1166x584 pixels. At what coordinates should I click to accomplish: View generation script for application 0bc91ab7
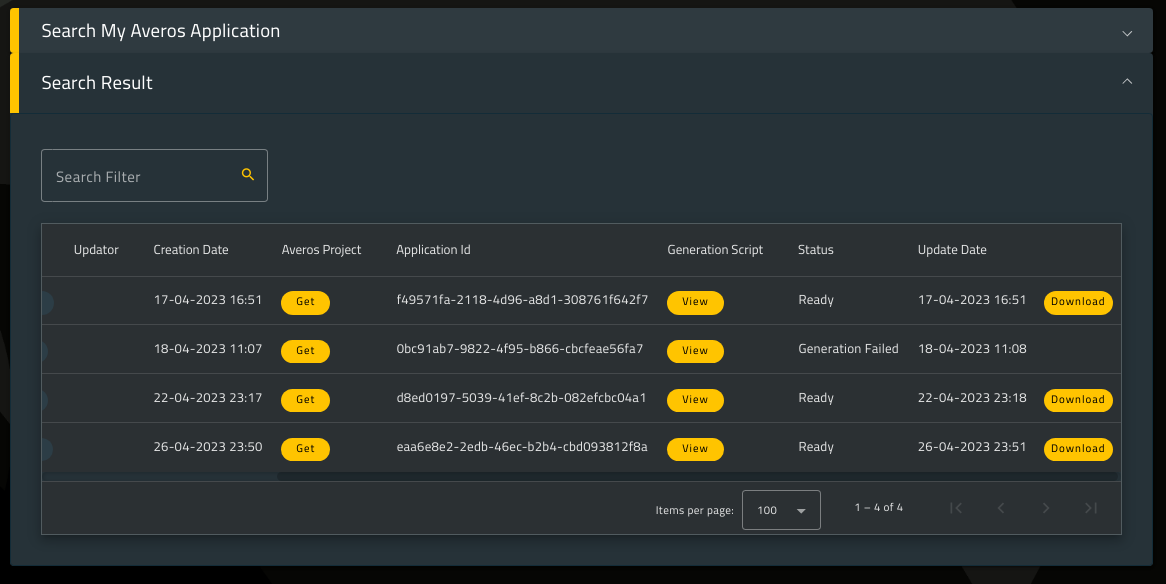tap(695, 351)
